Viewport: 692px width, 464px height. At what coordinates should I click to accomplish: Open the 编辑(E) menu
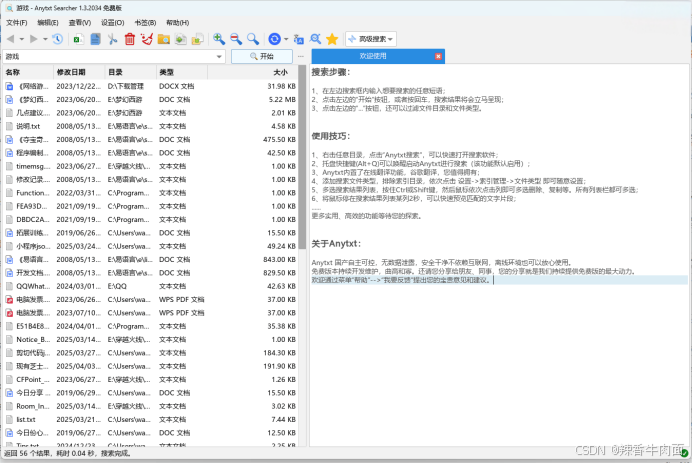pos(48,23)
